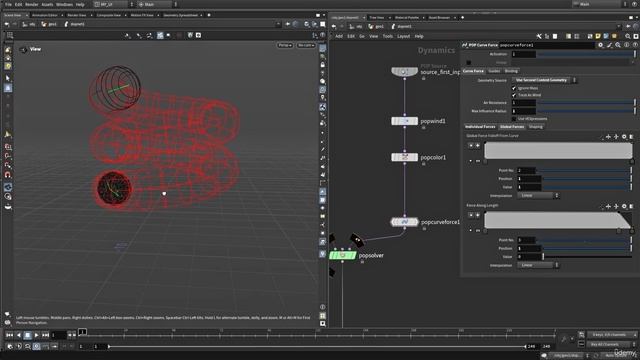Click the Global Animation Options icon at playbar left
The height and width of the screenshot is (360, 640).
point(9,347)
